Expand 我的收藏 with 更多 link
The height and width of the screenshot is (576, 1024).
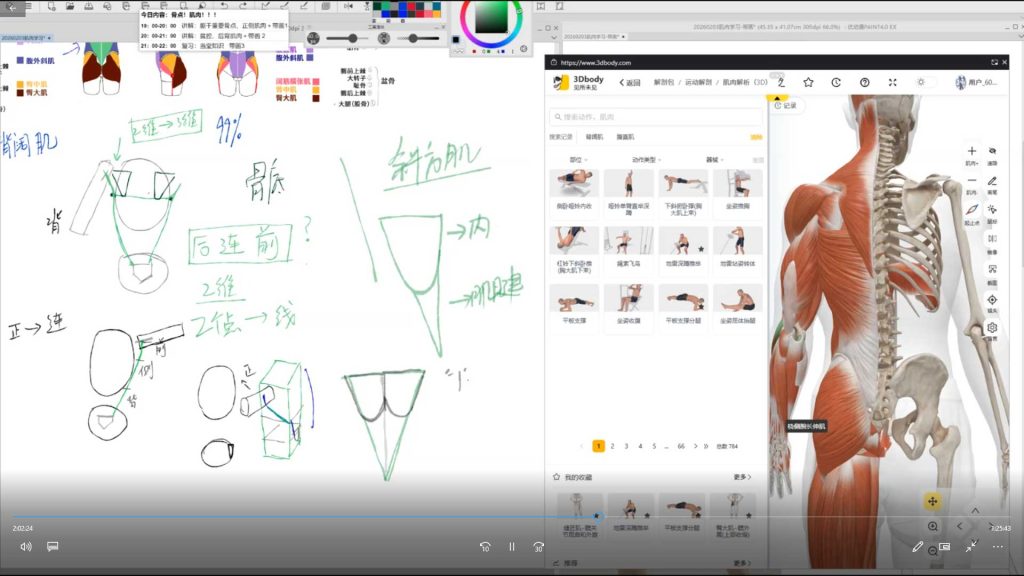743,477
